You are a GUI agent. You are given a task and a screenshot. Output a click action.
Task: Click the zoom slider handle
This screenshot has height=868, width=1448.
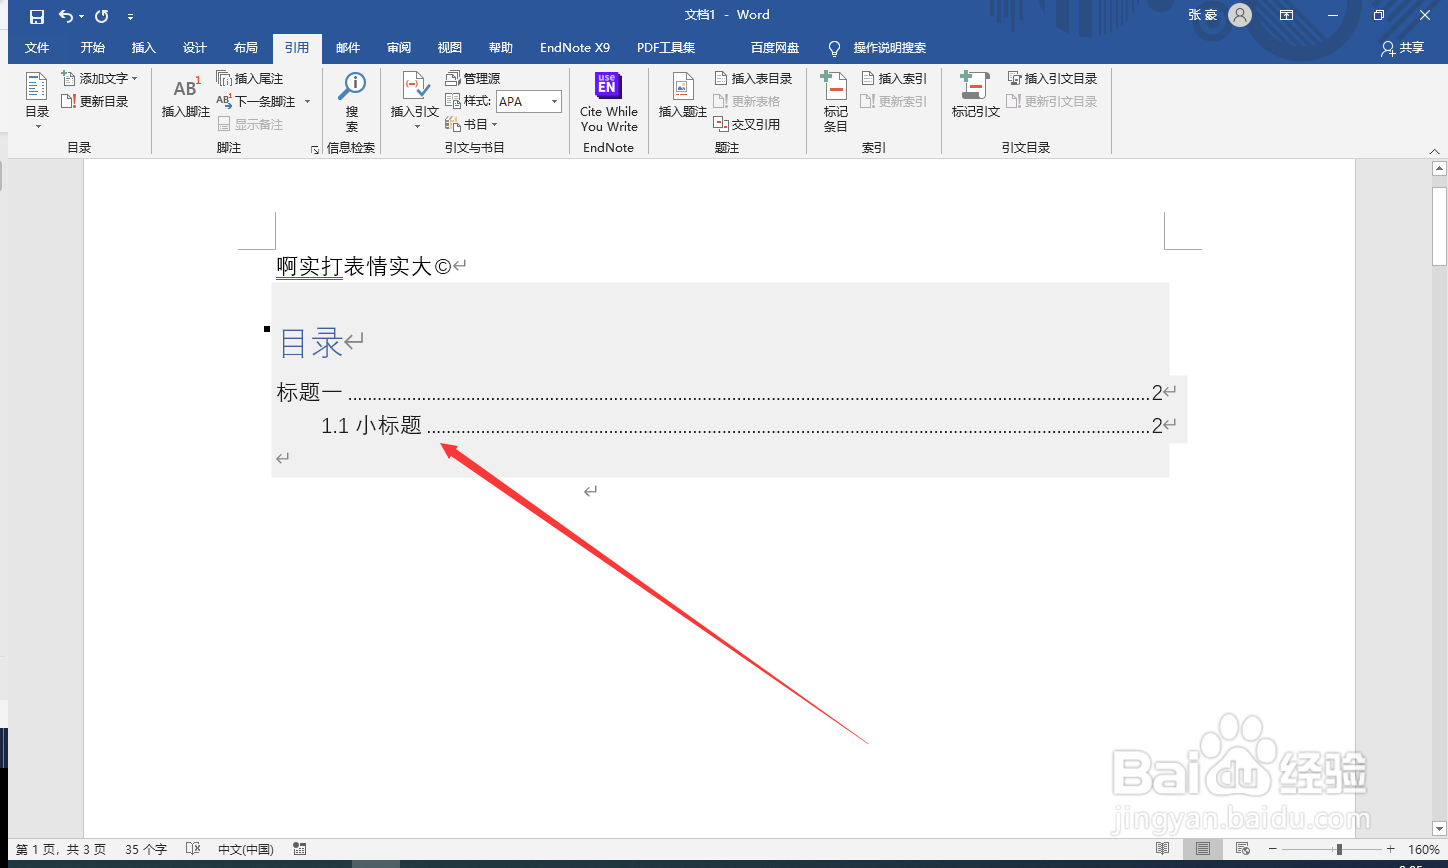pos(1339,849)
